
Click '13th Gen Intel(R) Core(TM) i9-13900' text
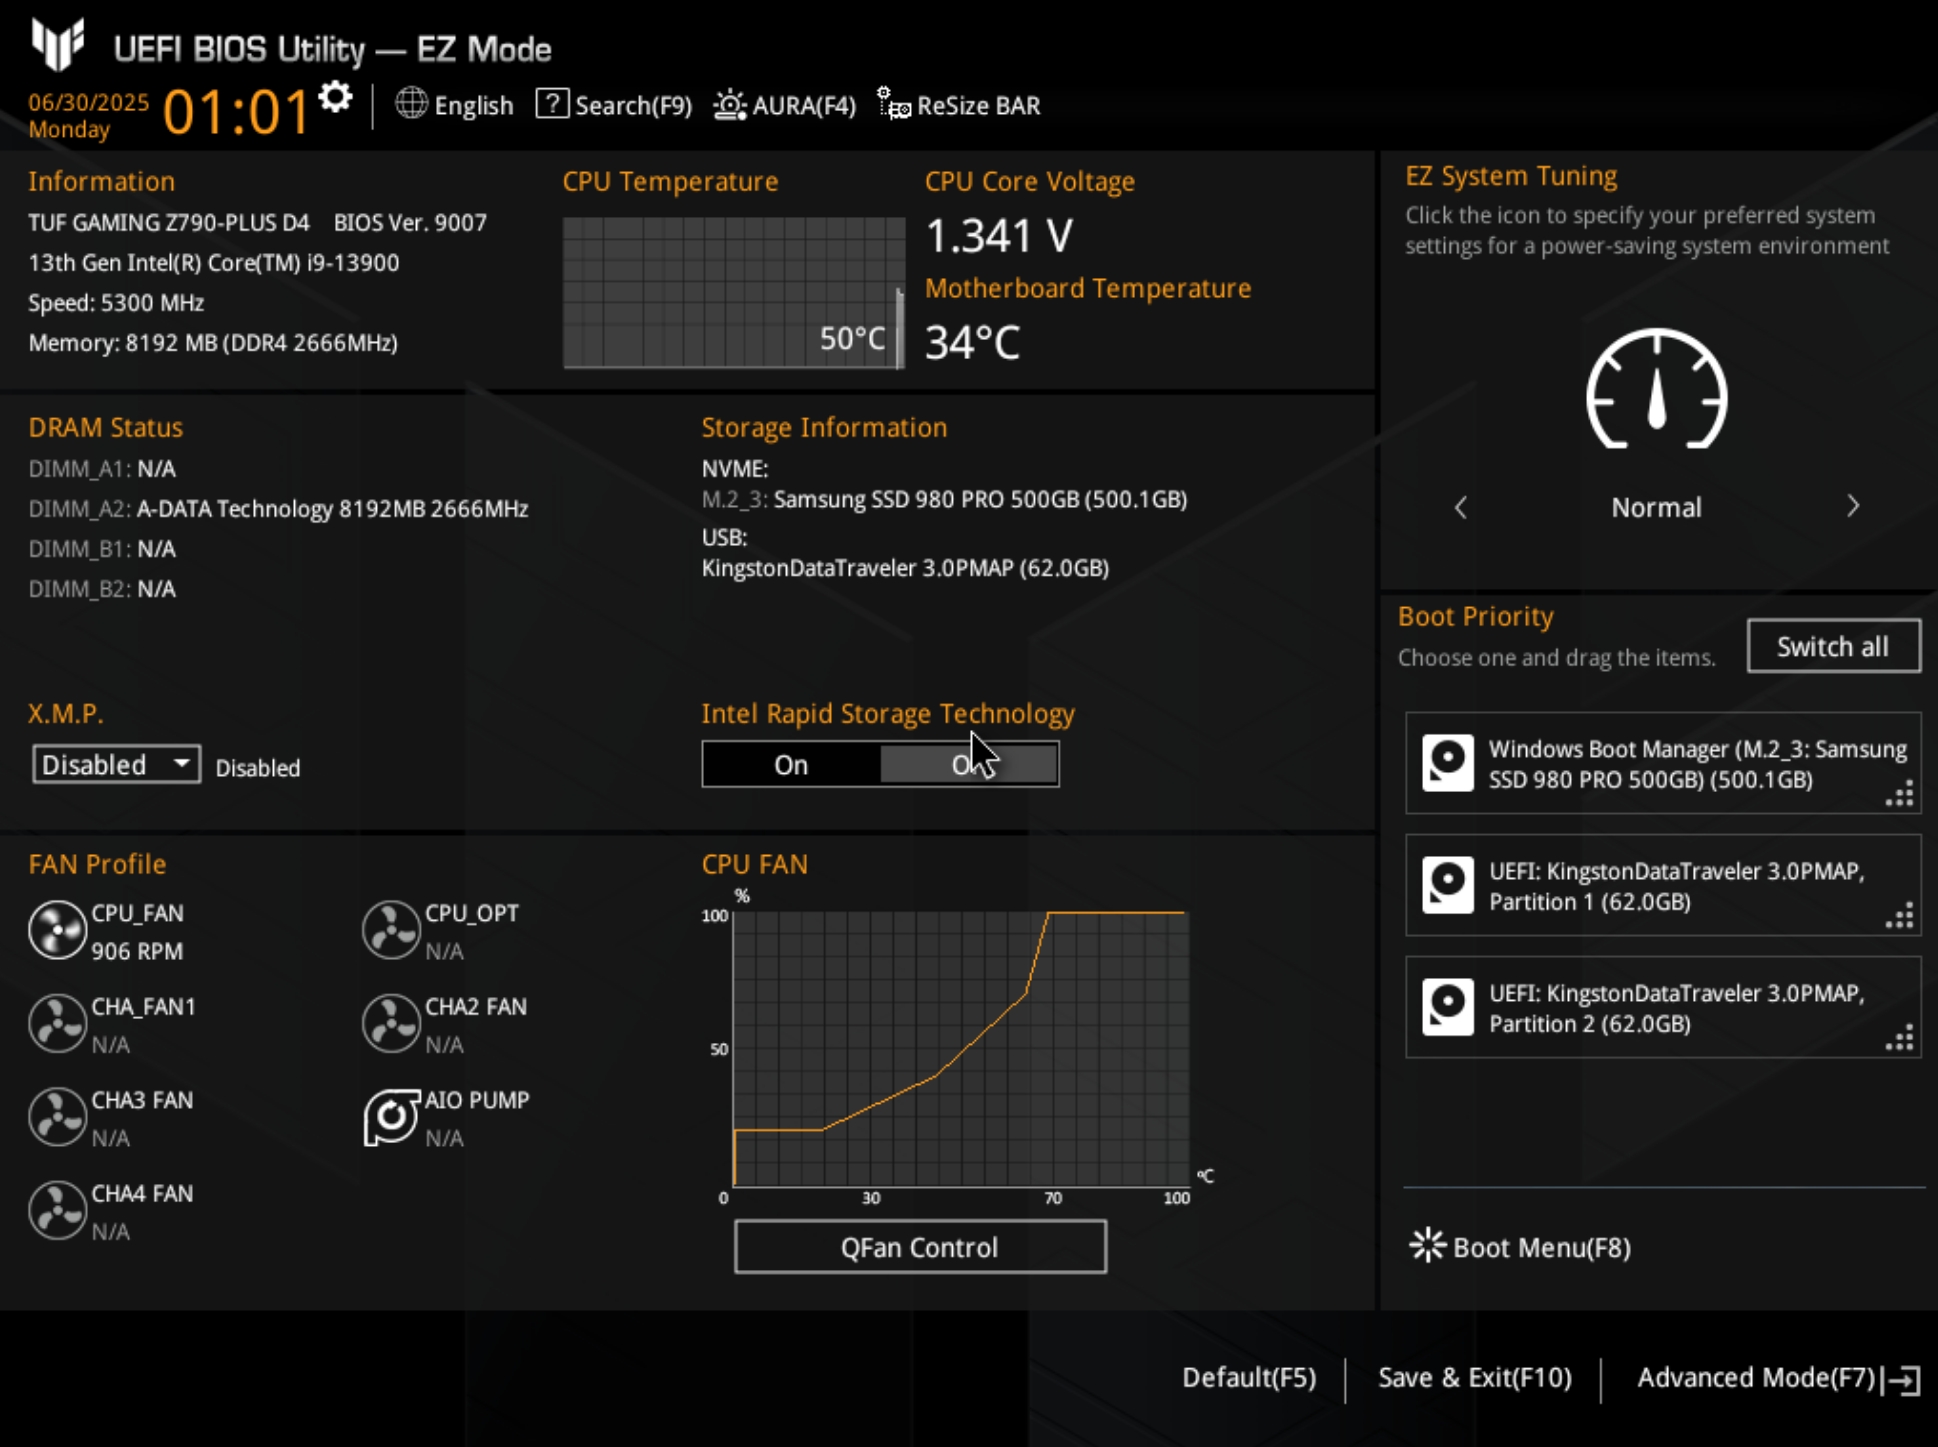(x=214, y=263)
